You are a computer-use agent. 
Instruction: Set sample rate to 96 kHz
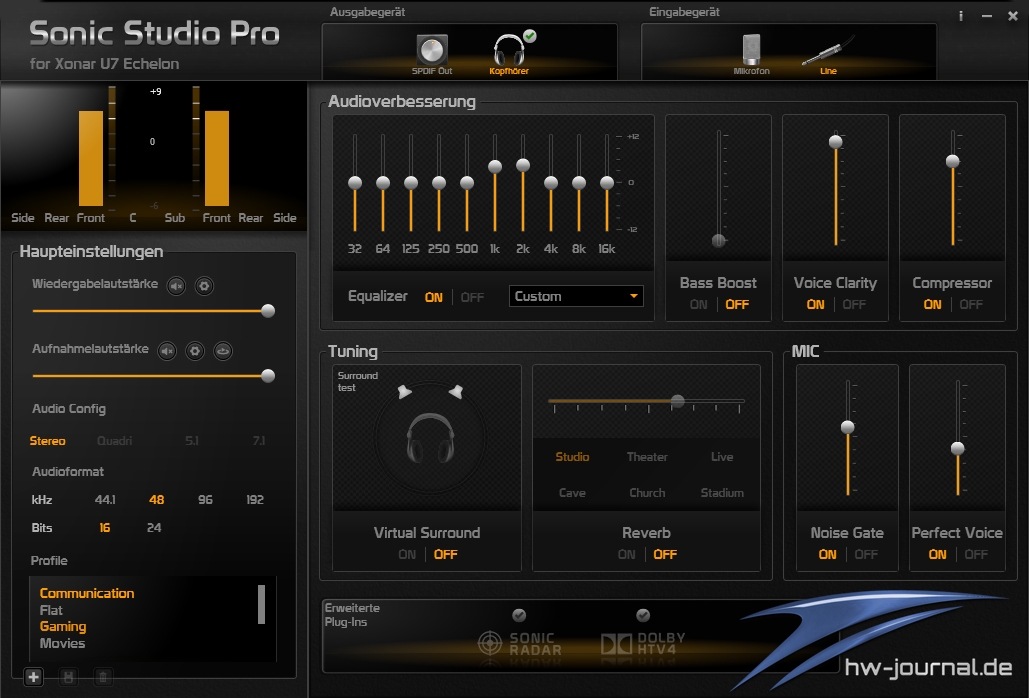(x=205, y=499)
